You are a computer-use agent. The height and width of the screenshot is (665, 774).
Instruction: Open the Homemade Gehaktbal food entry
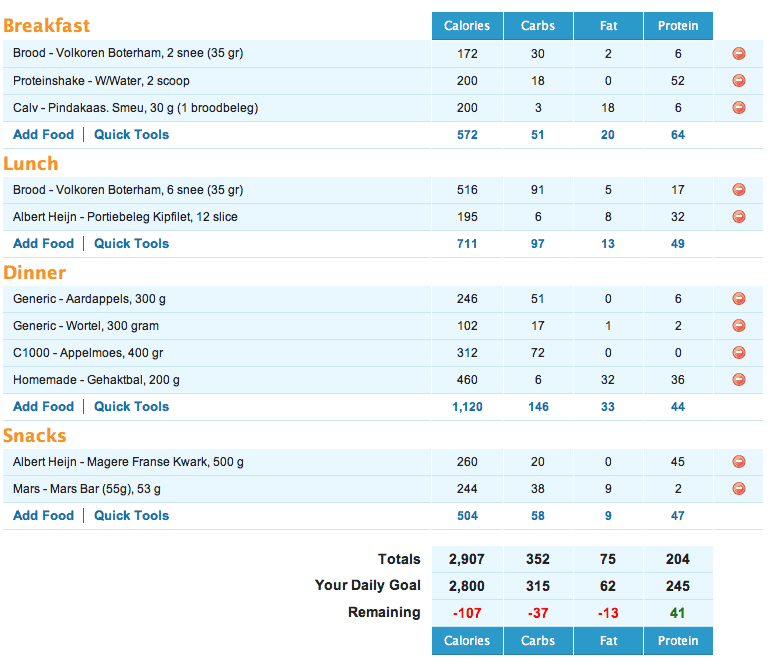pos(96,380)
